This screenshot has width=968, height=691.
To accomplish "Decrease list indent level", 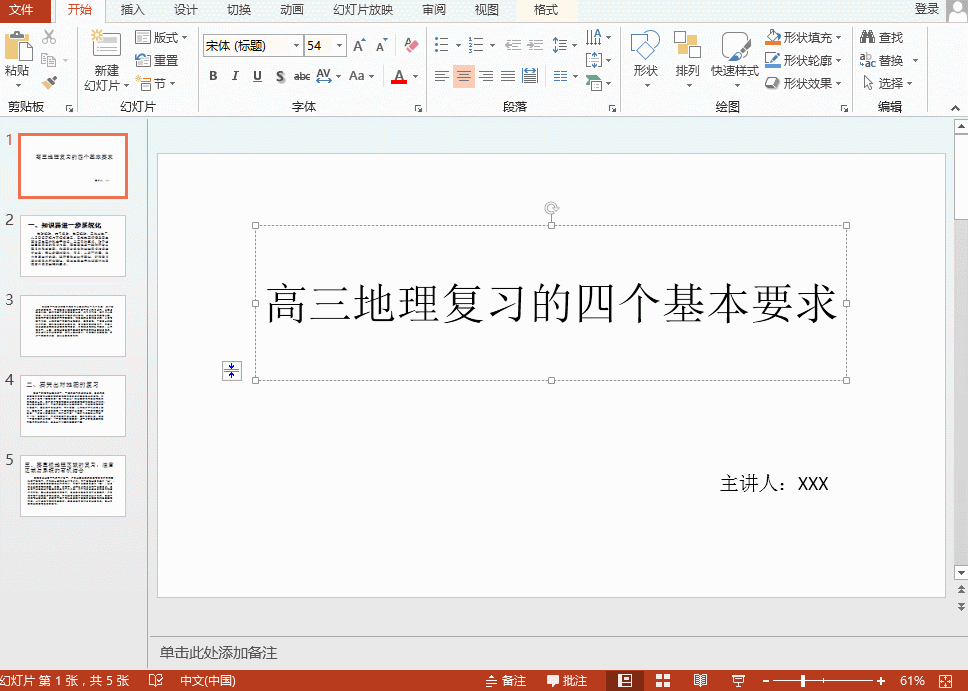I will (x=512, y=45).
